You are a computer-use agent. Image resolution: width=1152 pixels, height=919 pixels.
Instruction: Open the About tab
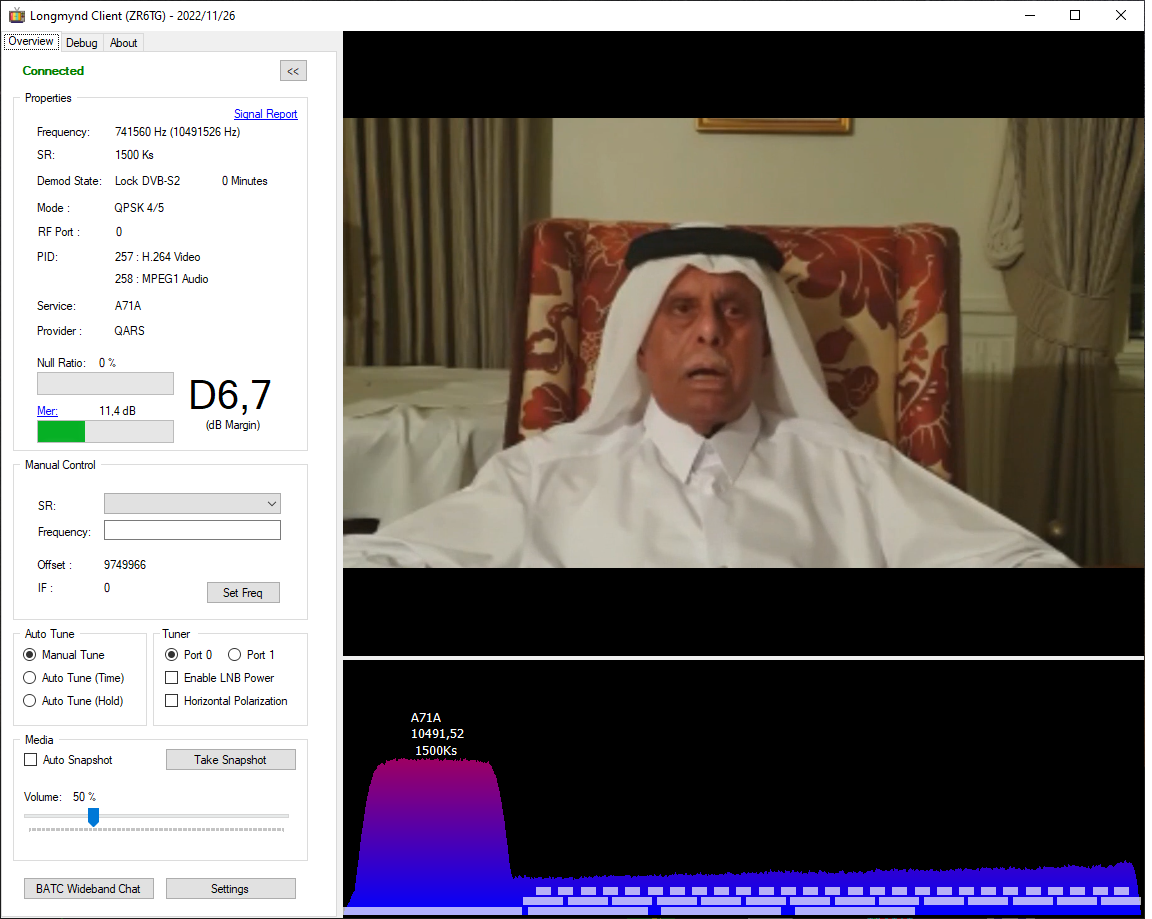pyautogui.click(x=124, y=43)
